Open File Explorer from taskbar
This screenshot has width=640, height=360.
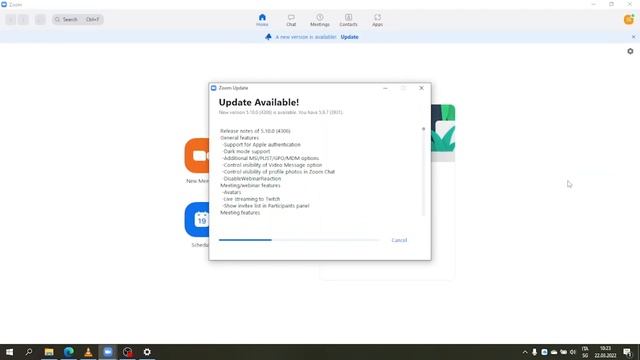coord(49,352)
